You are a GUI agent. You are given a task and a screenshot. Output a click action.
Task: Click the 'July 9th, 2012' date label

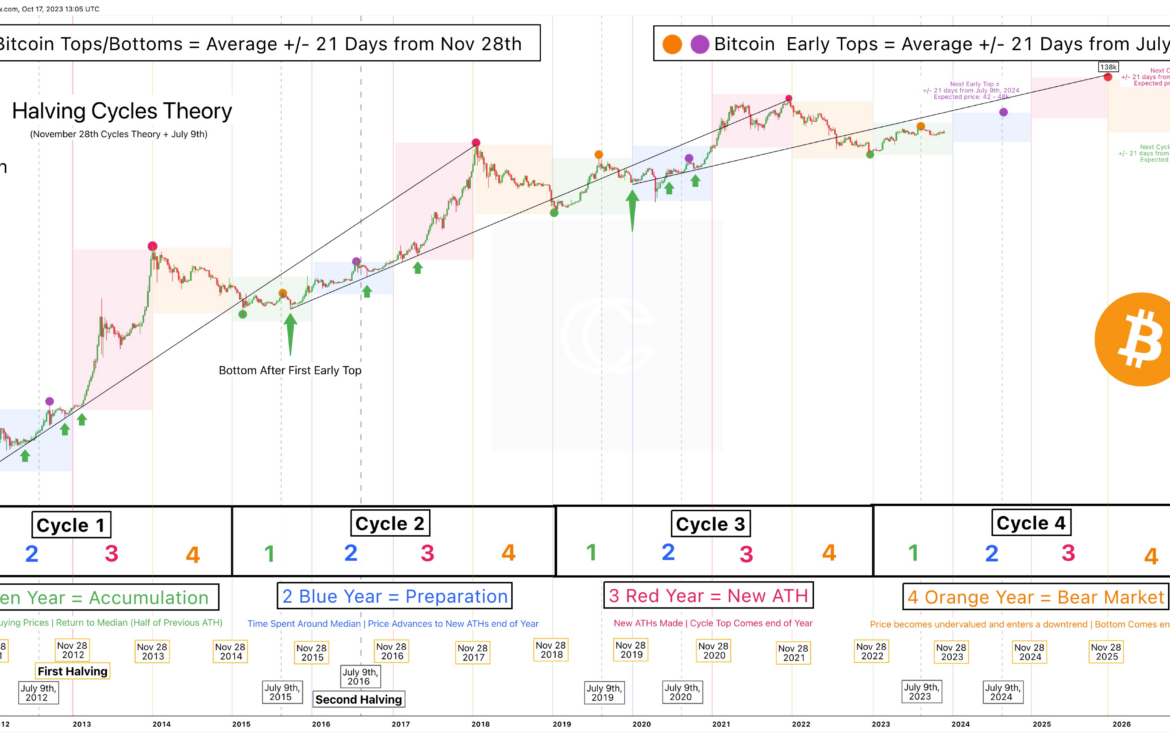38,692
